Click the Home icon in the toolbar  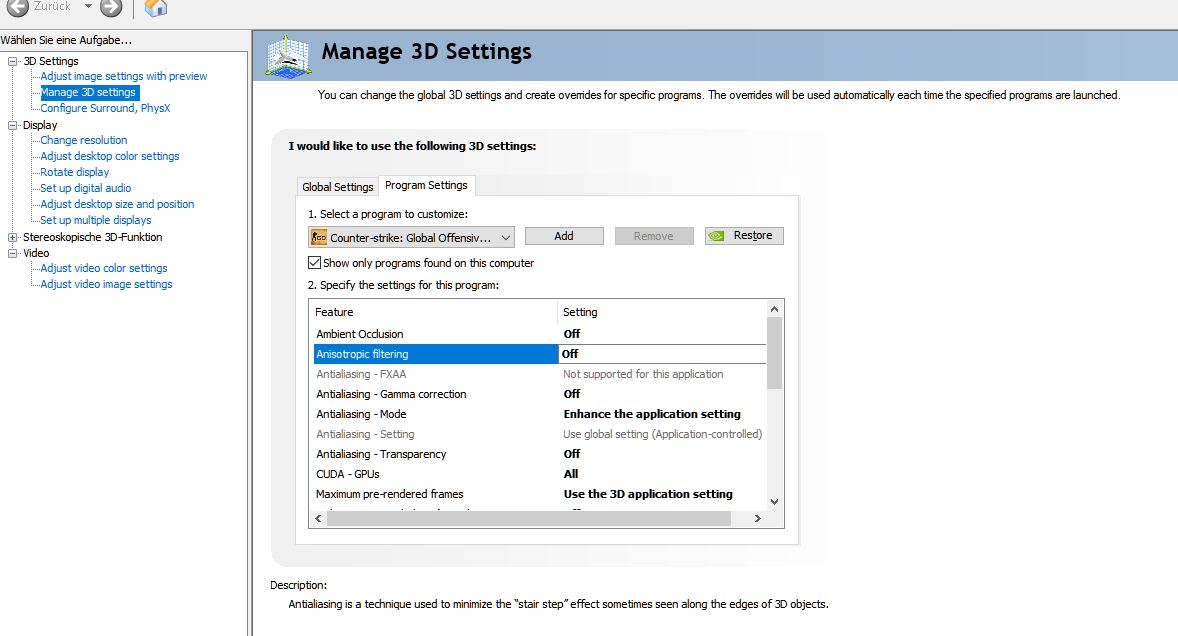click(x=155, y=8)
